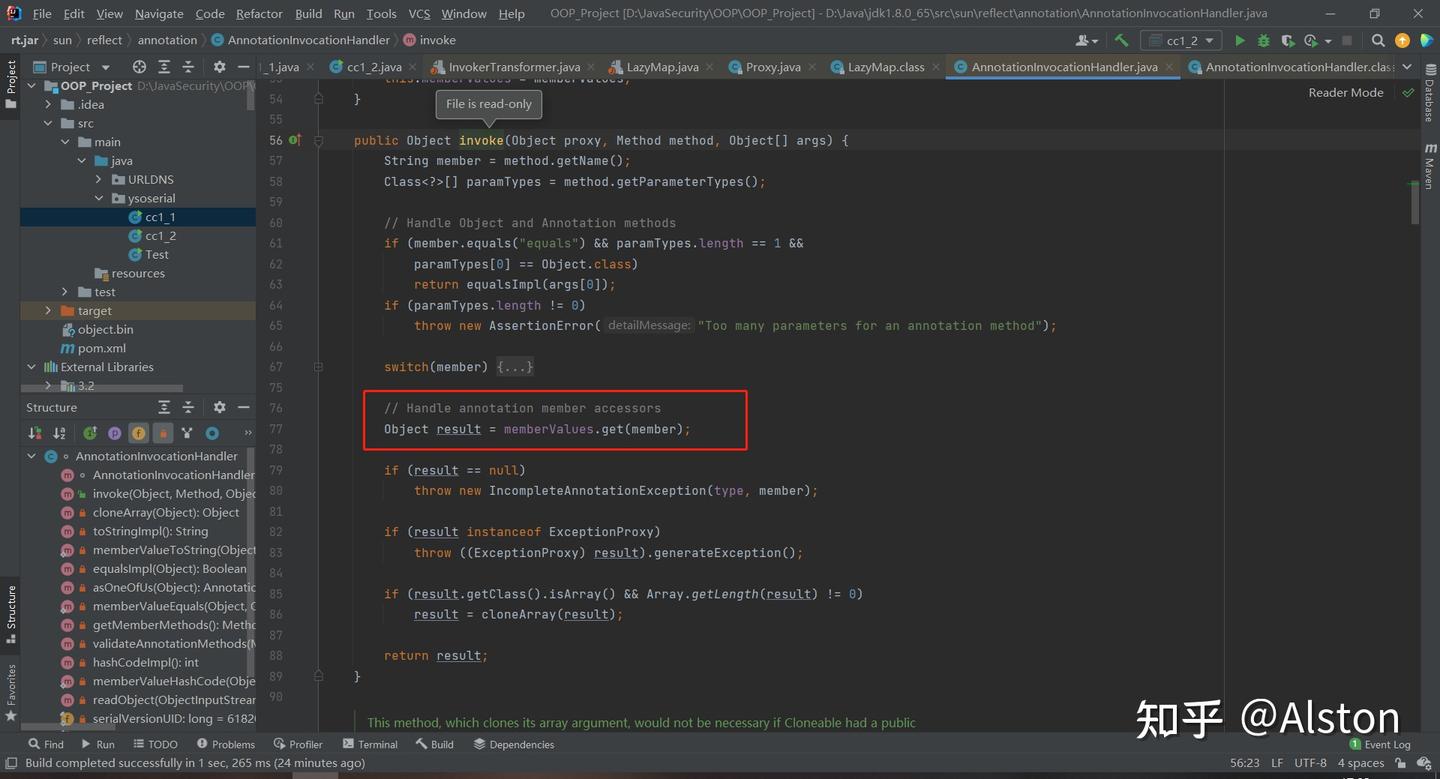The height and width of the screenshot is (779, 1440).
Task: Select pom.xml in the Project tree
Action: tap(102, 348)
